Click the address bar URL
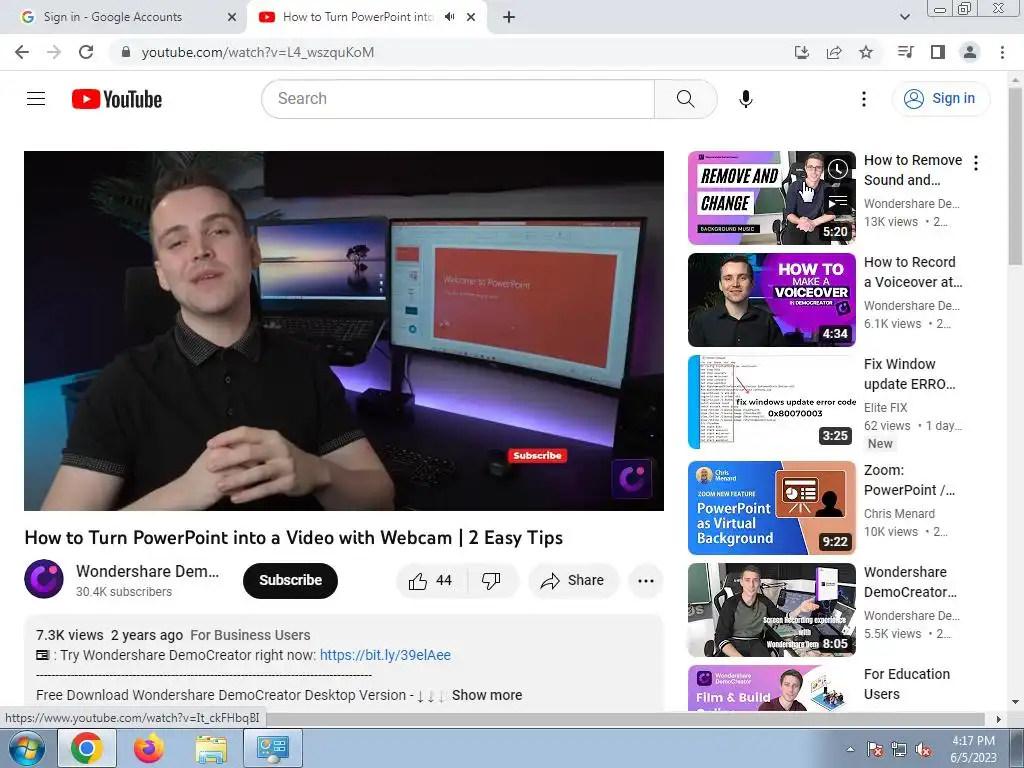The height and width of the screenshot is (768, 1024). click(258, 52)
